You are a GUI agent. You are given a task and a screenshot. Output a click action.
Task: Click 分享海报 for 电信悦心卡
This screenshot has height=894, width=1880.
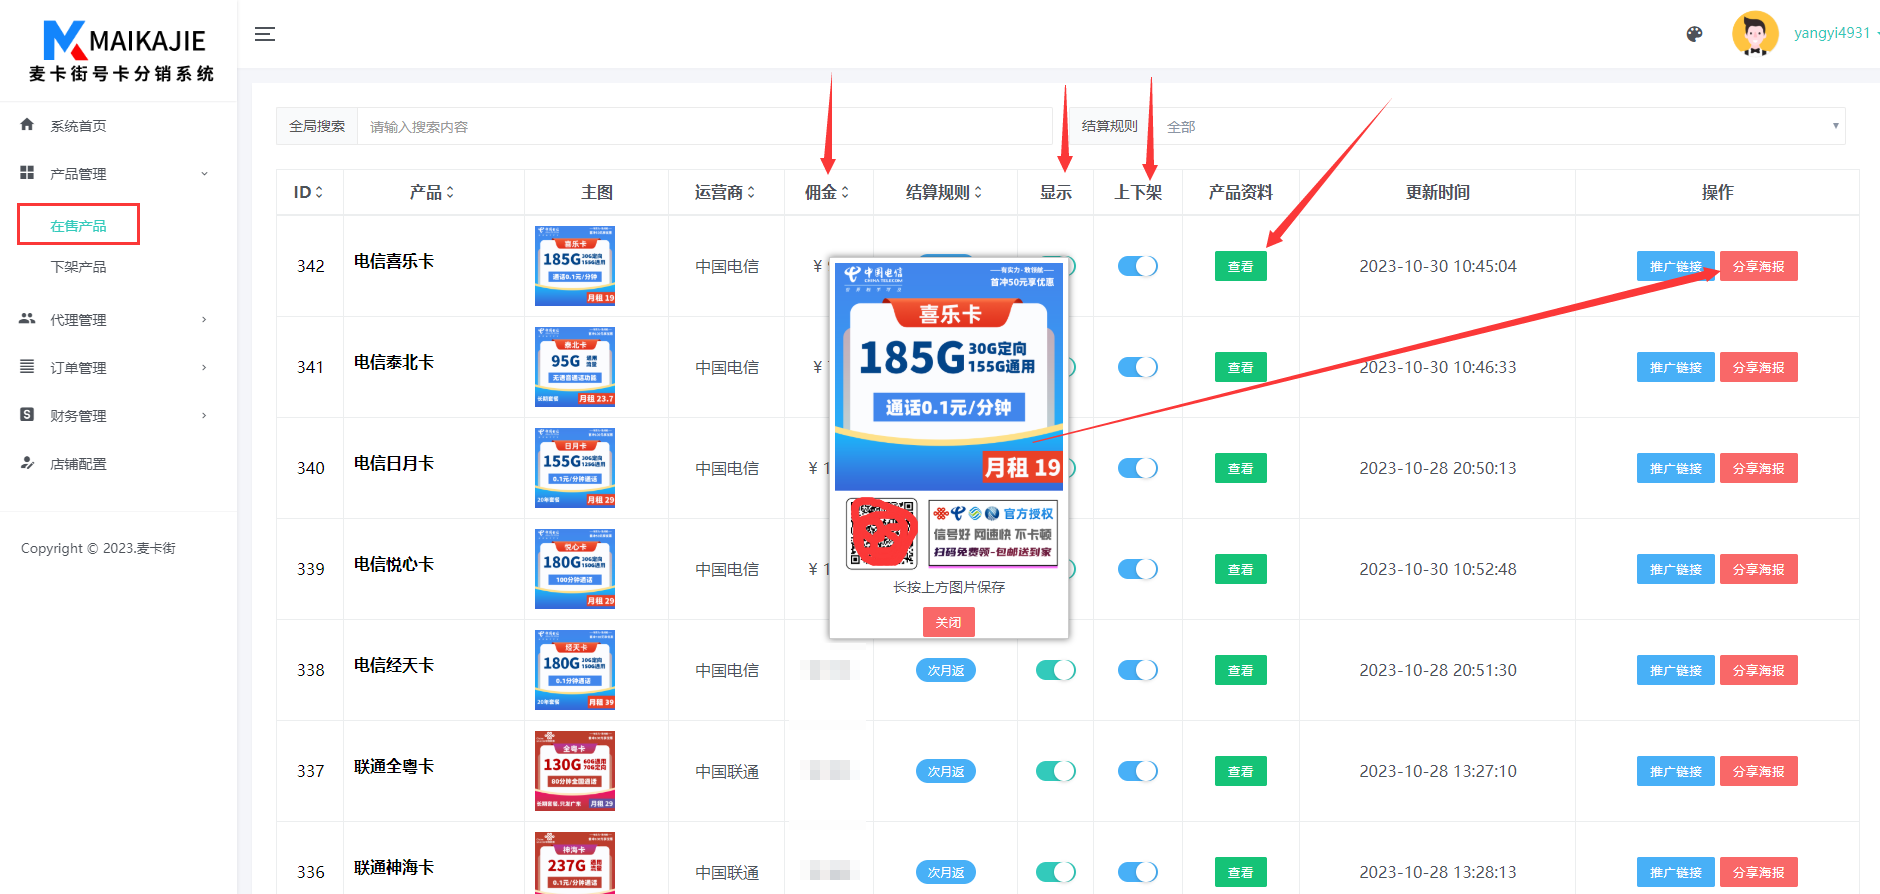1758,569
